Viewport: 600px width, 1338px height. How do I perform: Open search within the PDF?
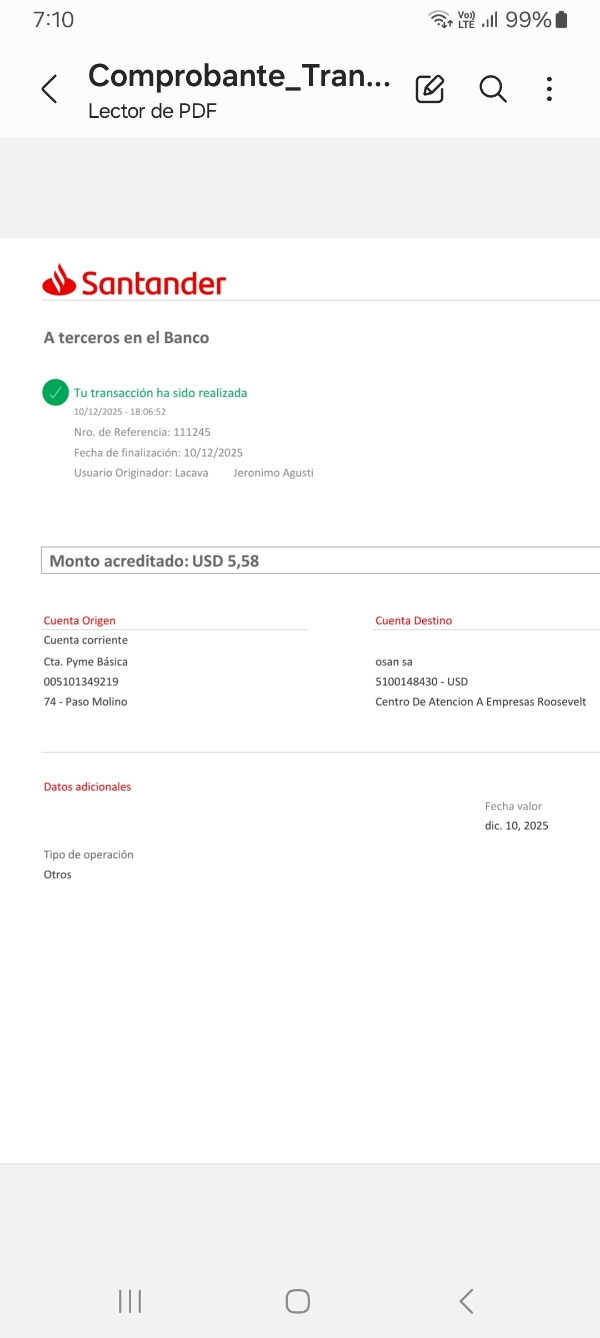click(x=492, y=89)
